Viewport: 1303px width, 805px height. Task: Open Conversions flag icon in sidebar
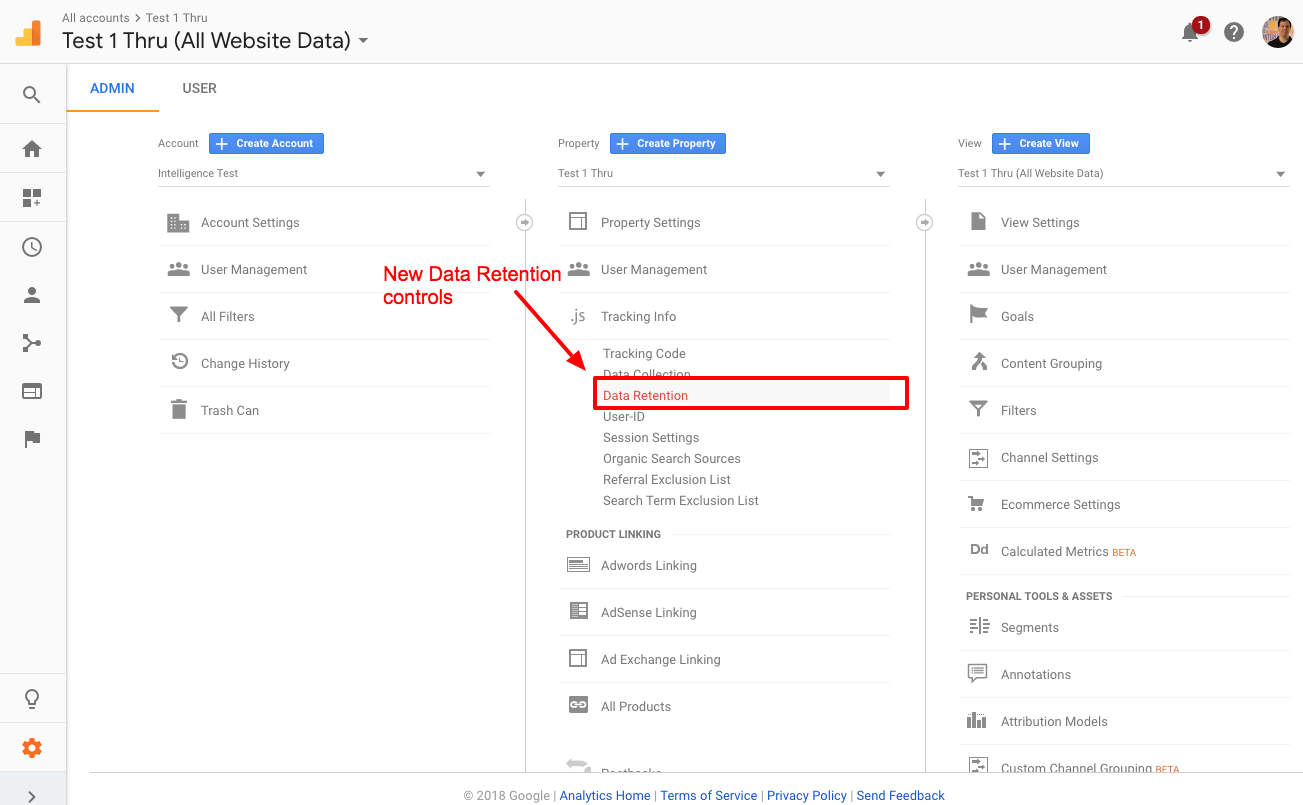click(x=32, y=439)
